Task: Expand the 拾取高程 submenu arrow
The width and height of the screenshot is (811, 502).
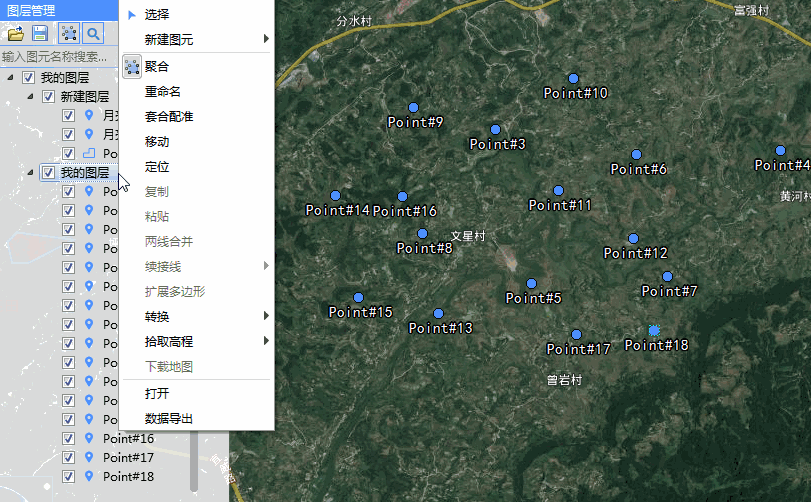Action: [x=266, y=341]
